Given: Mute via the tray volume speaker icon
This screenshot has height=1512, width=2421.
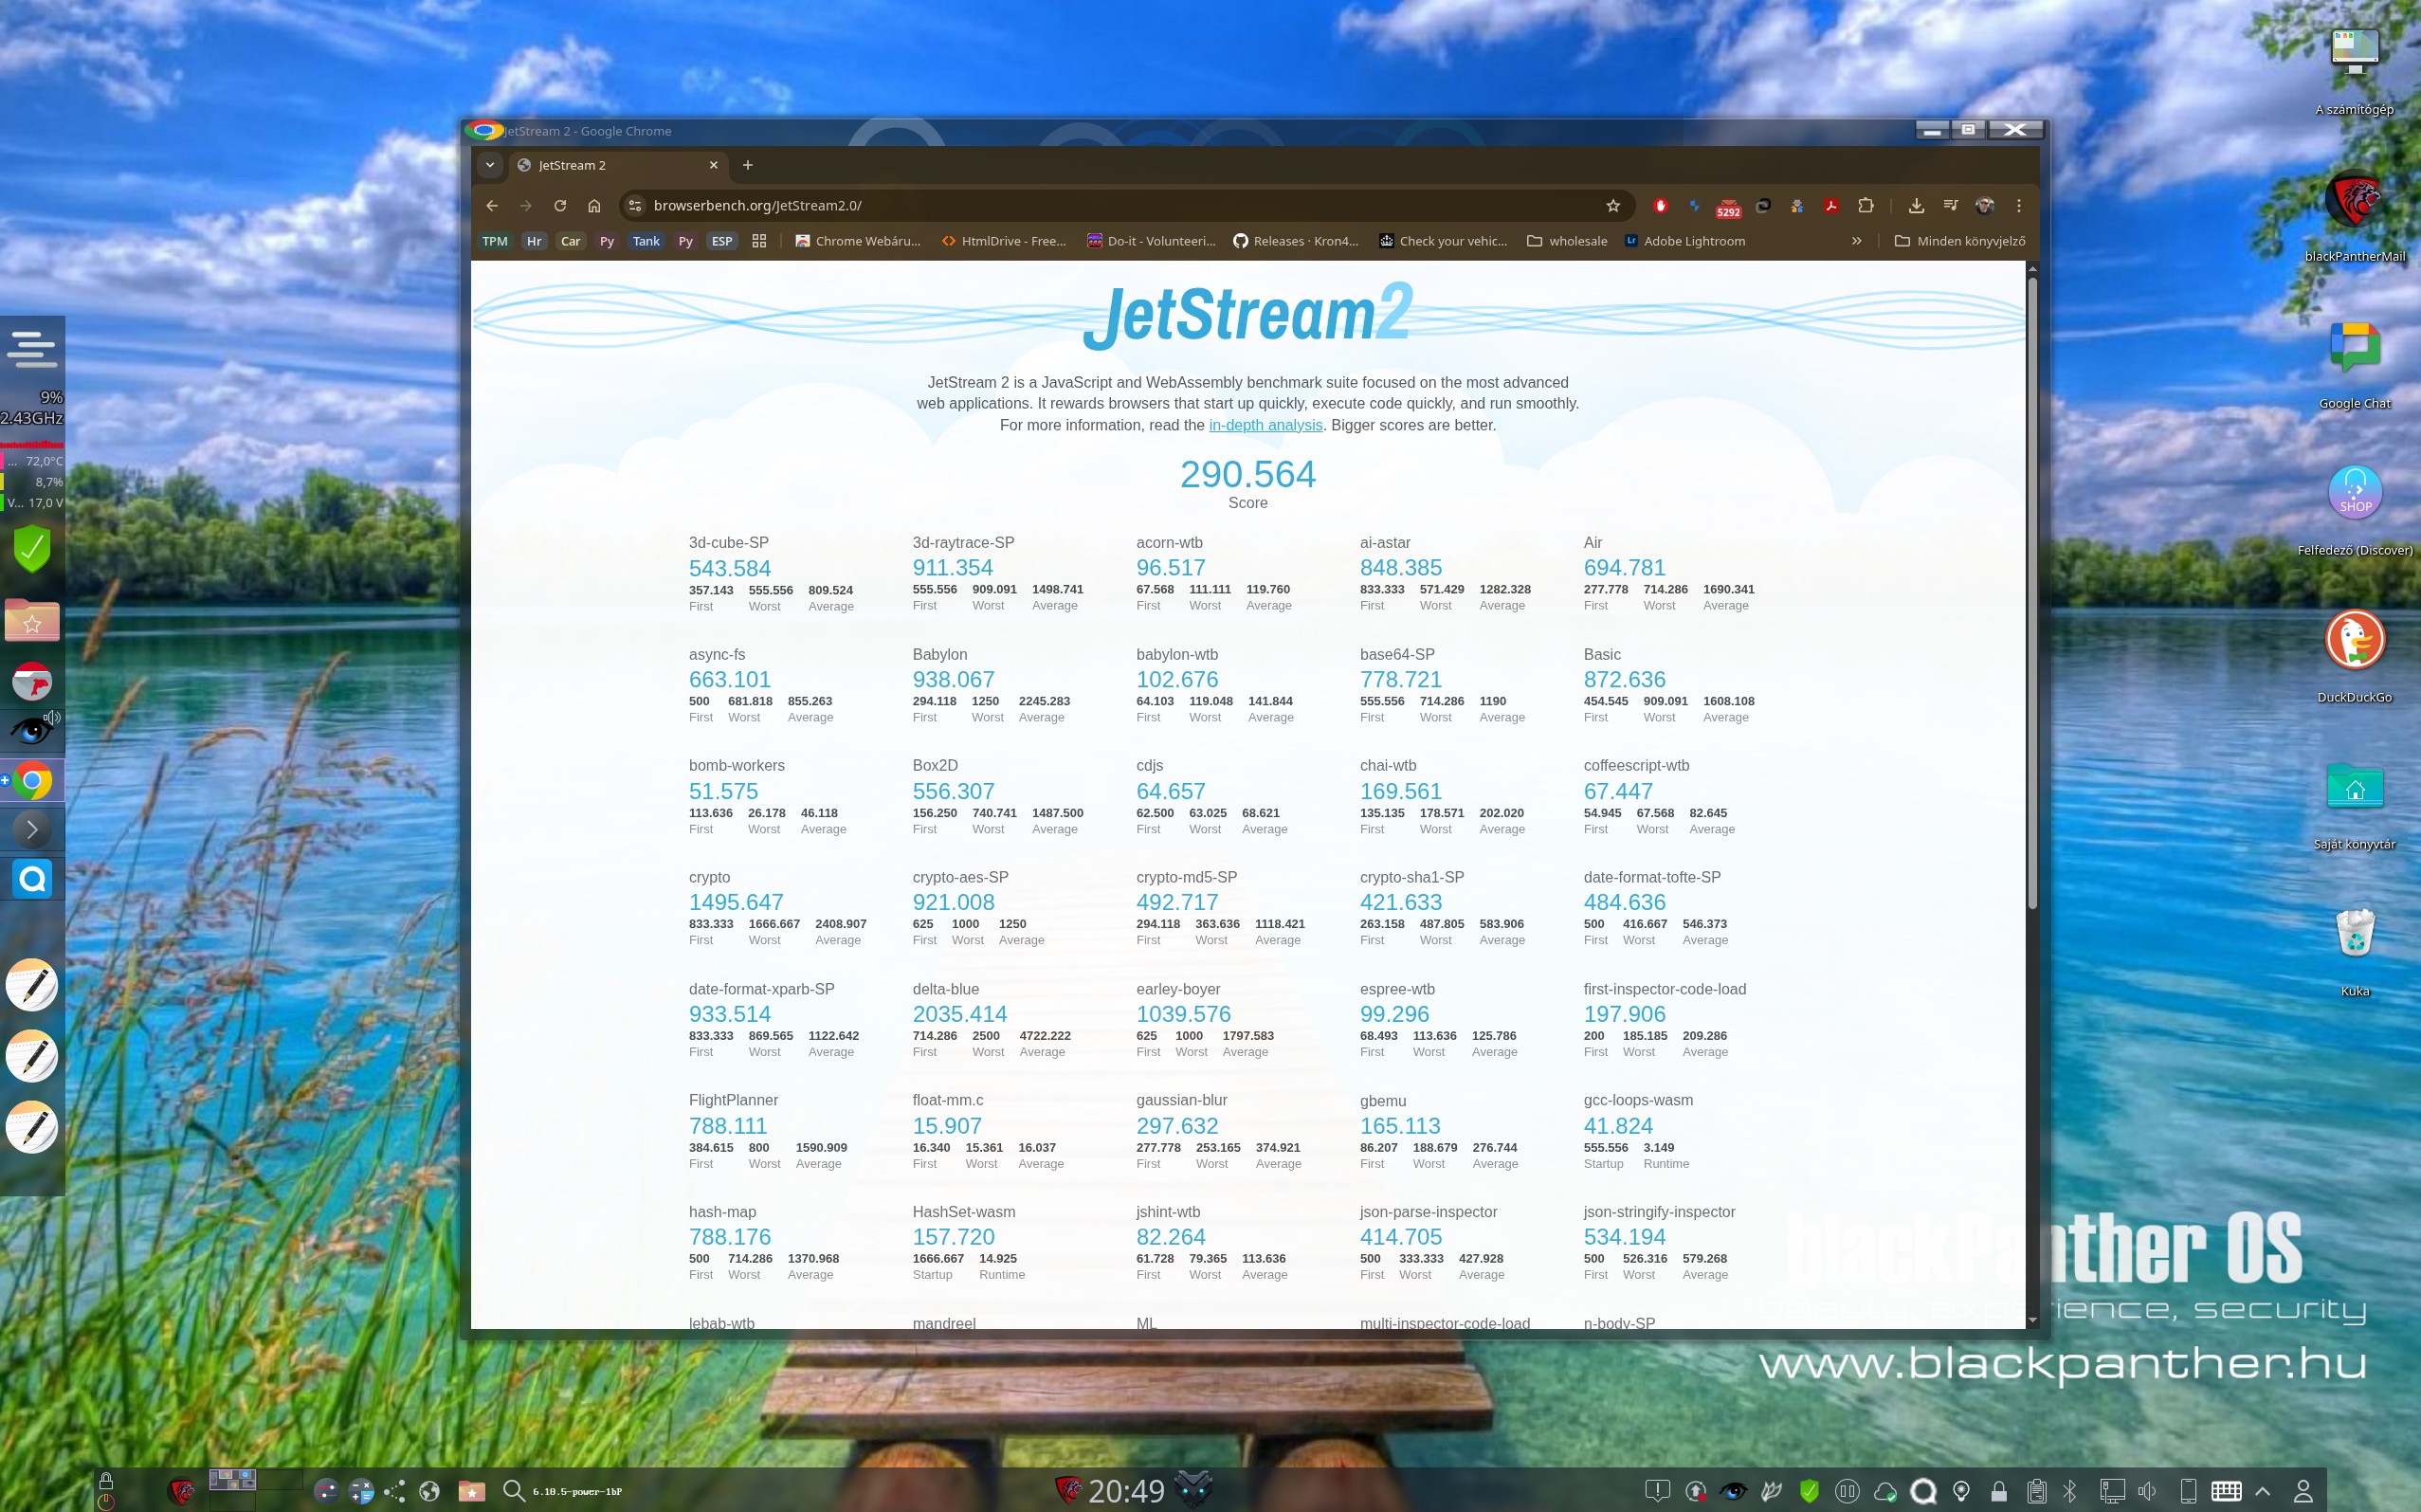Looking at the screenshot, I should [x=2146, y=1491].
